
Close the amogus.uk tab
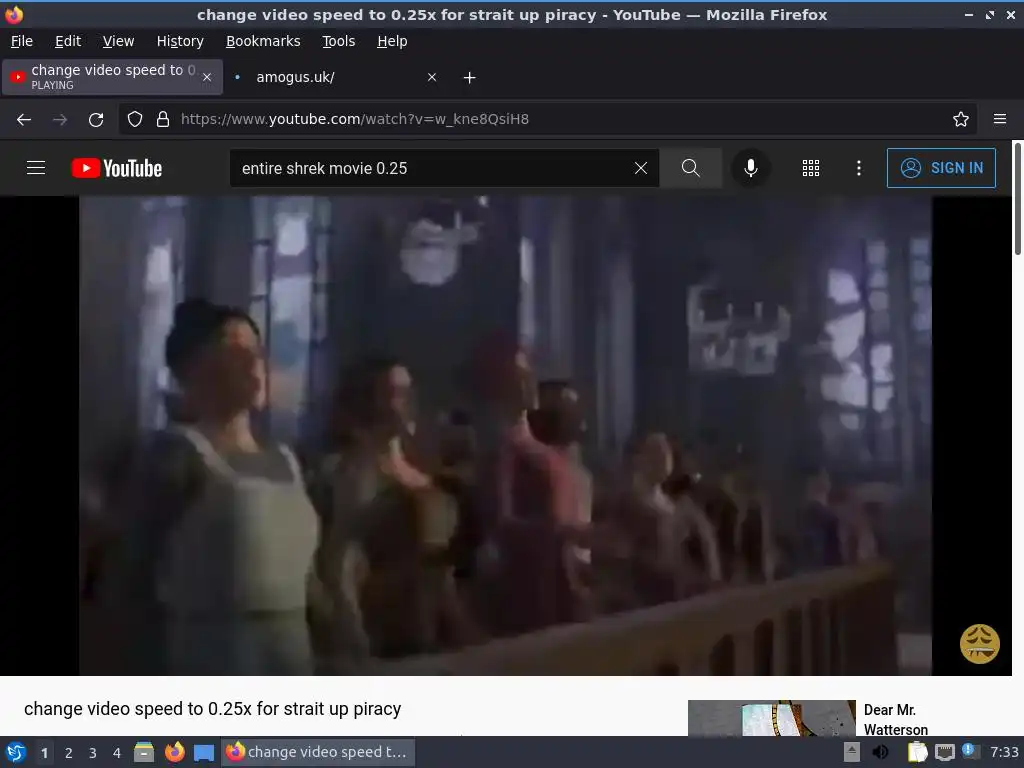(x=432, y=77)
